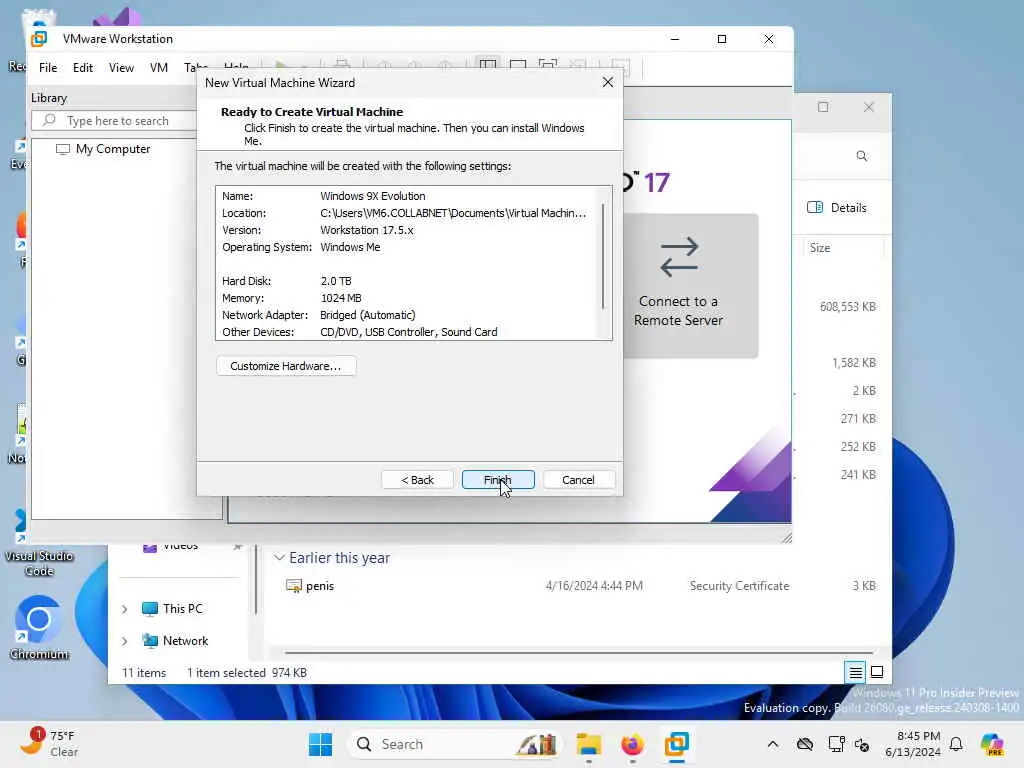The image size is (1024, 768).
Task: Click the 241 KB size value
Action: click(x=858, y=475)
